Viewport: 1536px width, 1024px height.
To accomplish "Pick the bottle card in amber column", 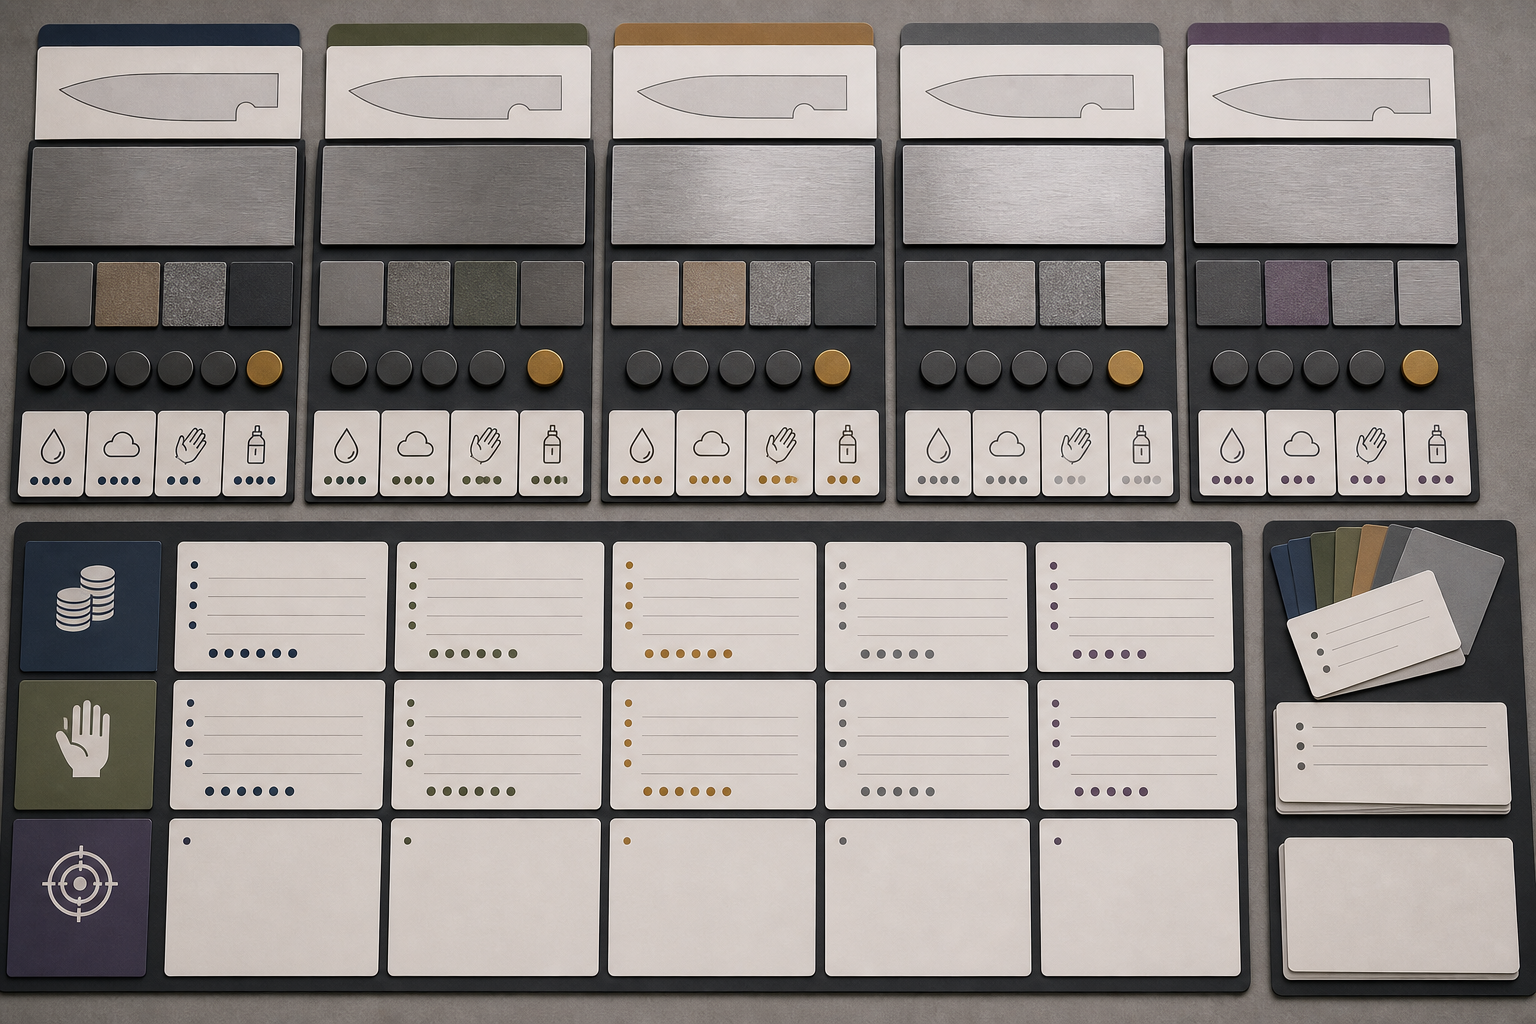I will [847, 453].
